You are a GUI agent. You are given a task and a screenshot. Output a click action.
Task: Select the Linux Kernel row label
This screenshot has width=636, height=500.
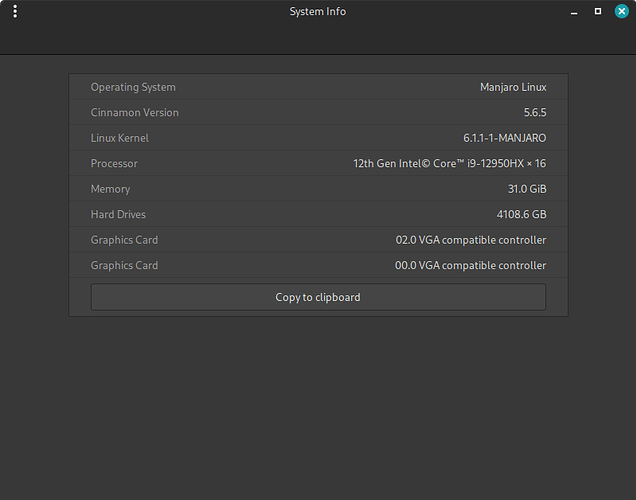click(x=120, y=138)
